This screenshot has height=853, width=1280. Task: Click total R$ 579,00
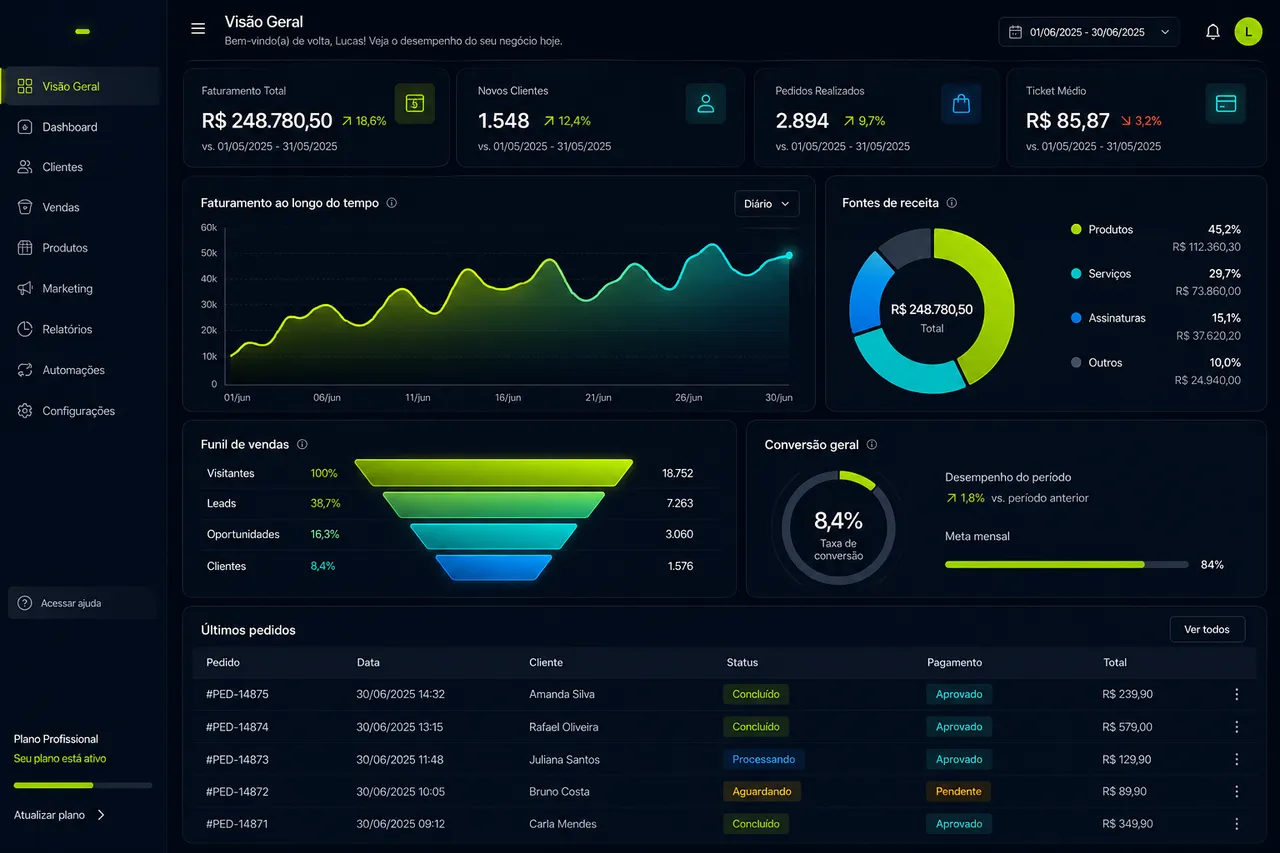tap(1127, 727)
